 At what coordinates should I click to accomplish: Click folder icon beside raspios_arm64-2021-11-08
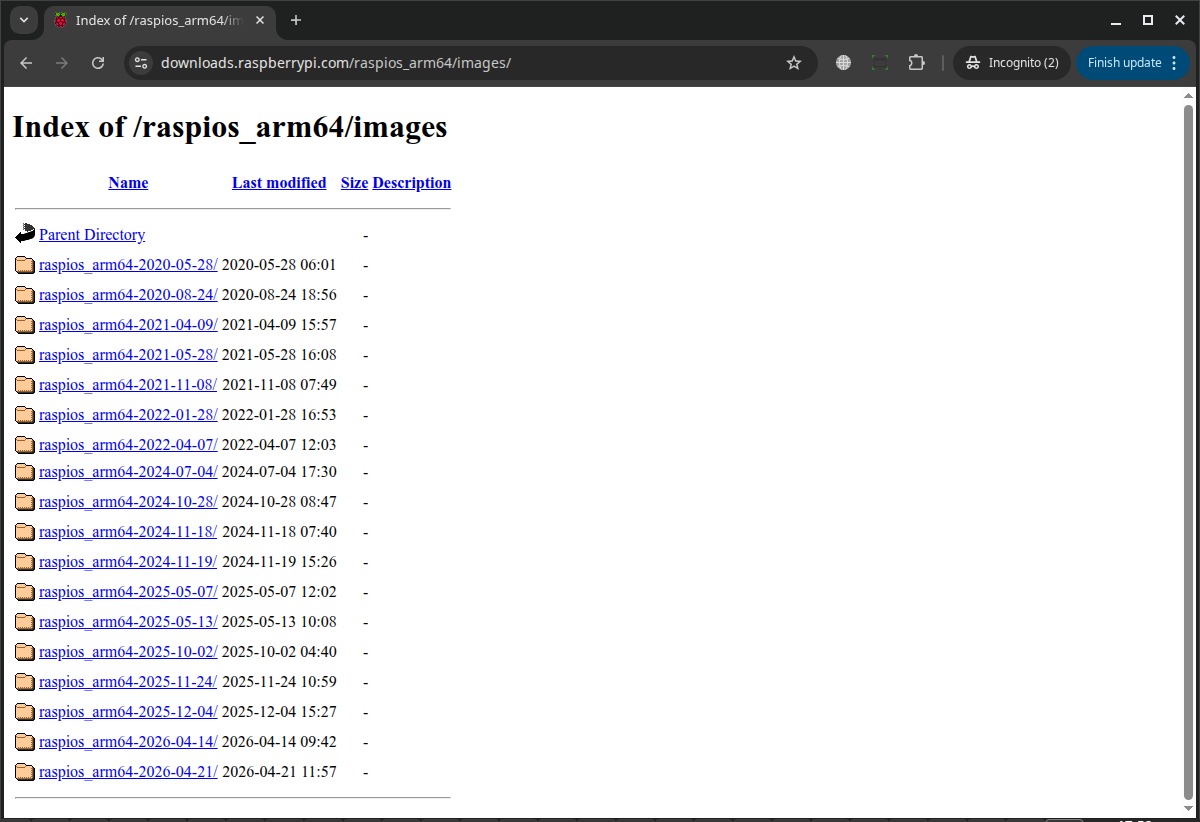pyautogui.click(x=25, y=385)
